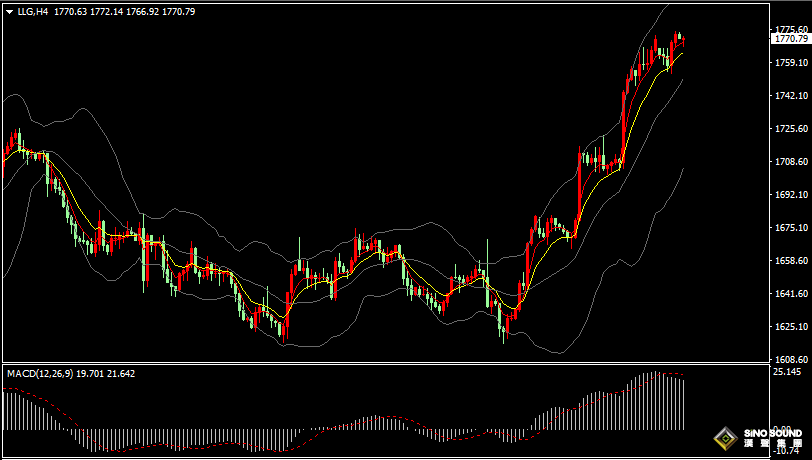The image size is (812, 460).
Task: Click the last candlestick at the chart's right edge
Action: [x=683, y=39]
